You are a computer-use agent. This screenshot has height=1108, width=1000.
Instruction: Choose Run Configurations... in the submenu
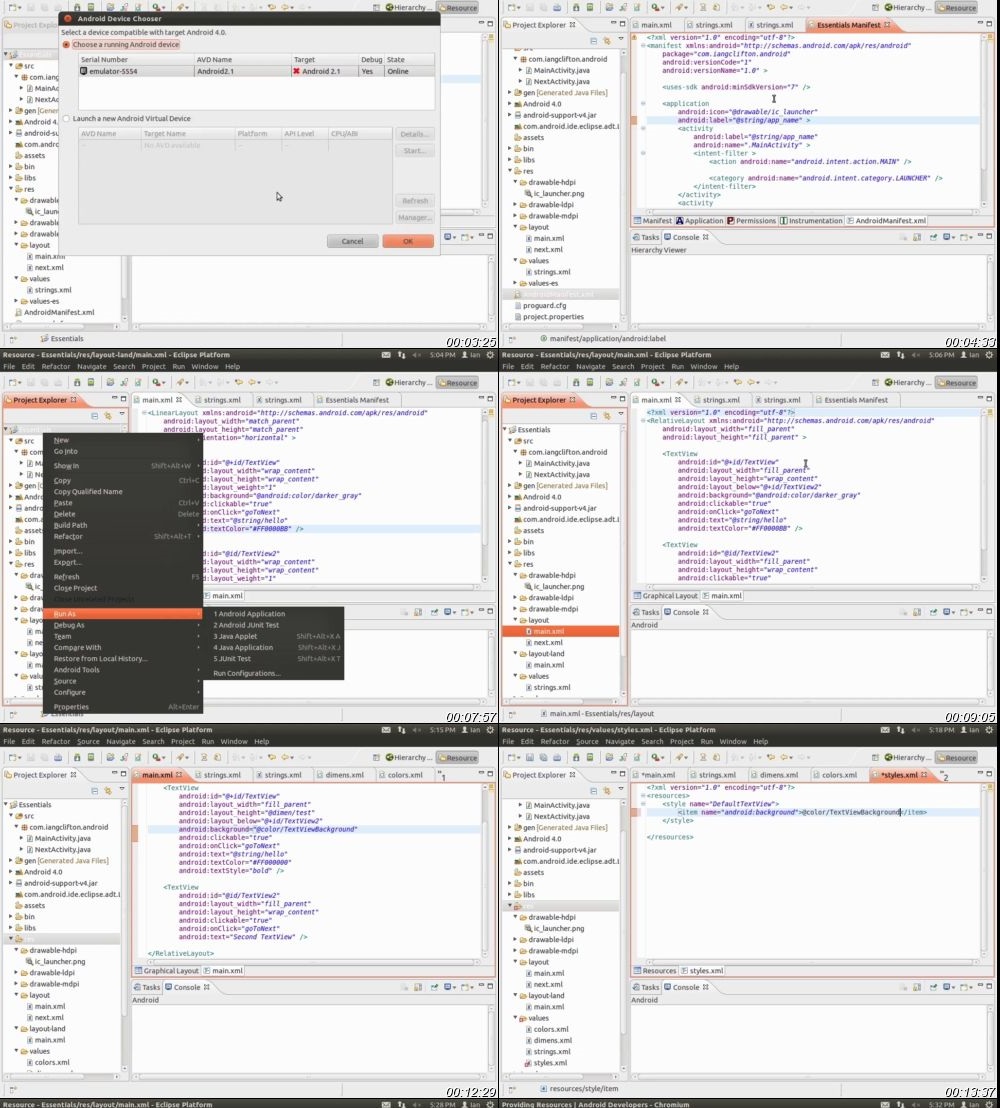247,673
